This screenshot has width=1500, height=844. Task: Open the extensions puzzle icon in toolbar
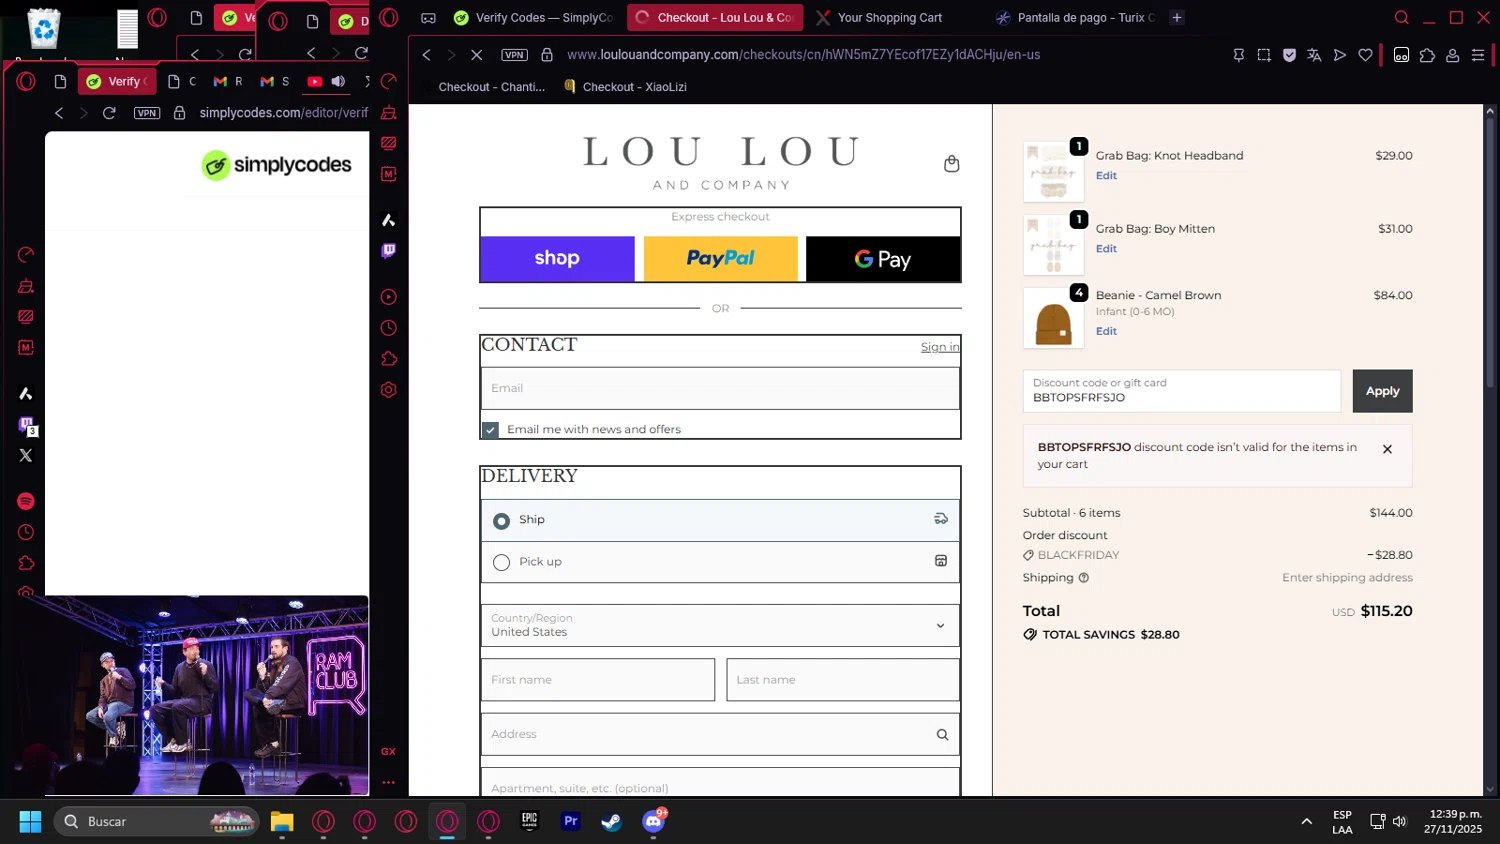coord(1427,55)
